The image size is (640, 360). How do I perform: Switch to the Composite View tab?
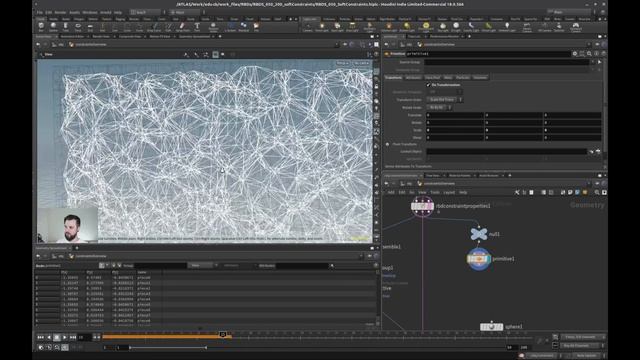[130, 36]
